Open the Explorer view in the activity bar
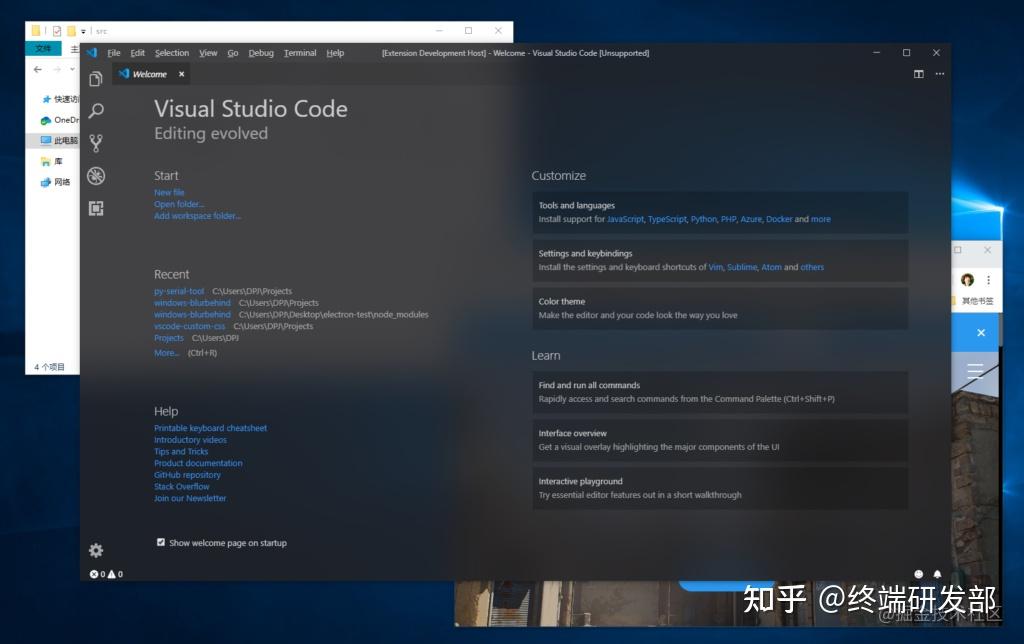Screen dimensions: 1024x644 point(95,78)
